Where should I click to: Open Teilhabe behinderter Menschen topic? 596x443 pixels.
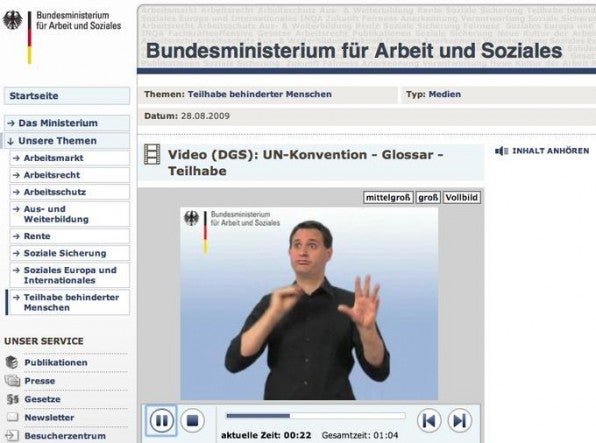click(69, 303)
